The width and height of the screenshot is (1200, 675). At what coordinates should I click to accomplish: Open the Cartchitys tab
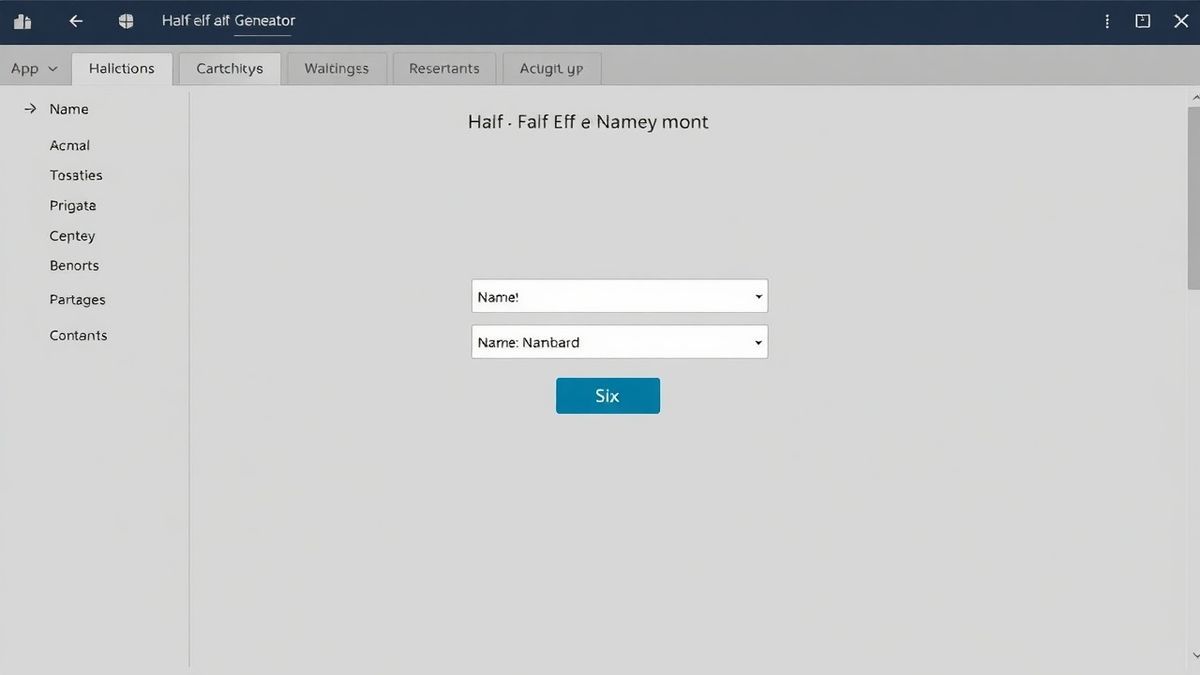click(x=230, y=69)
